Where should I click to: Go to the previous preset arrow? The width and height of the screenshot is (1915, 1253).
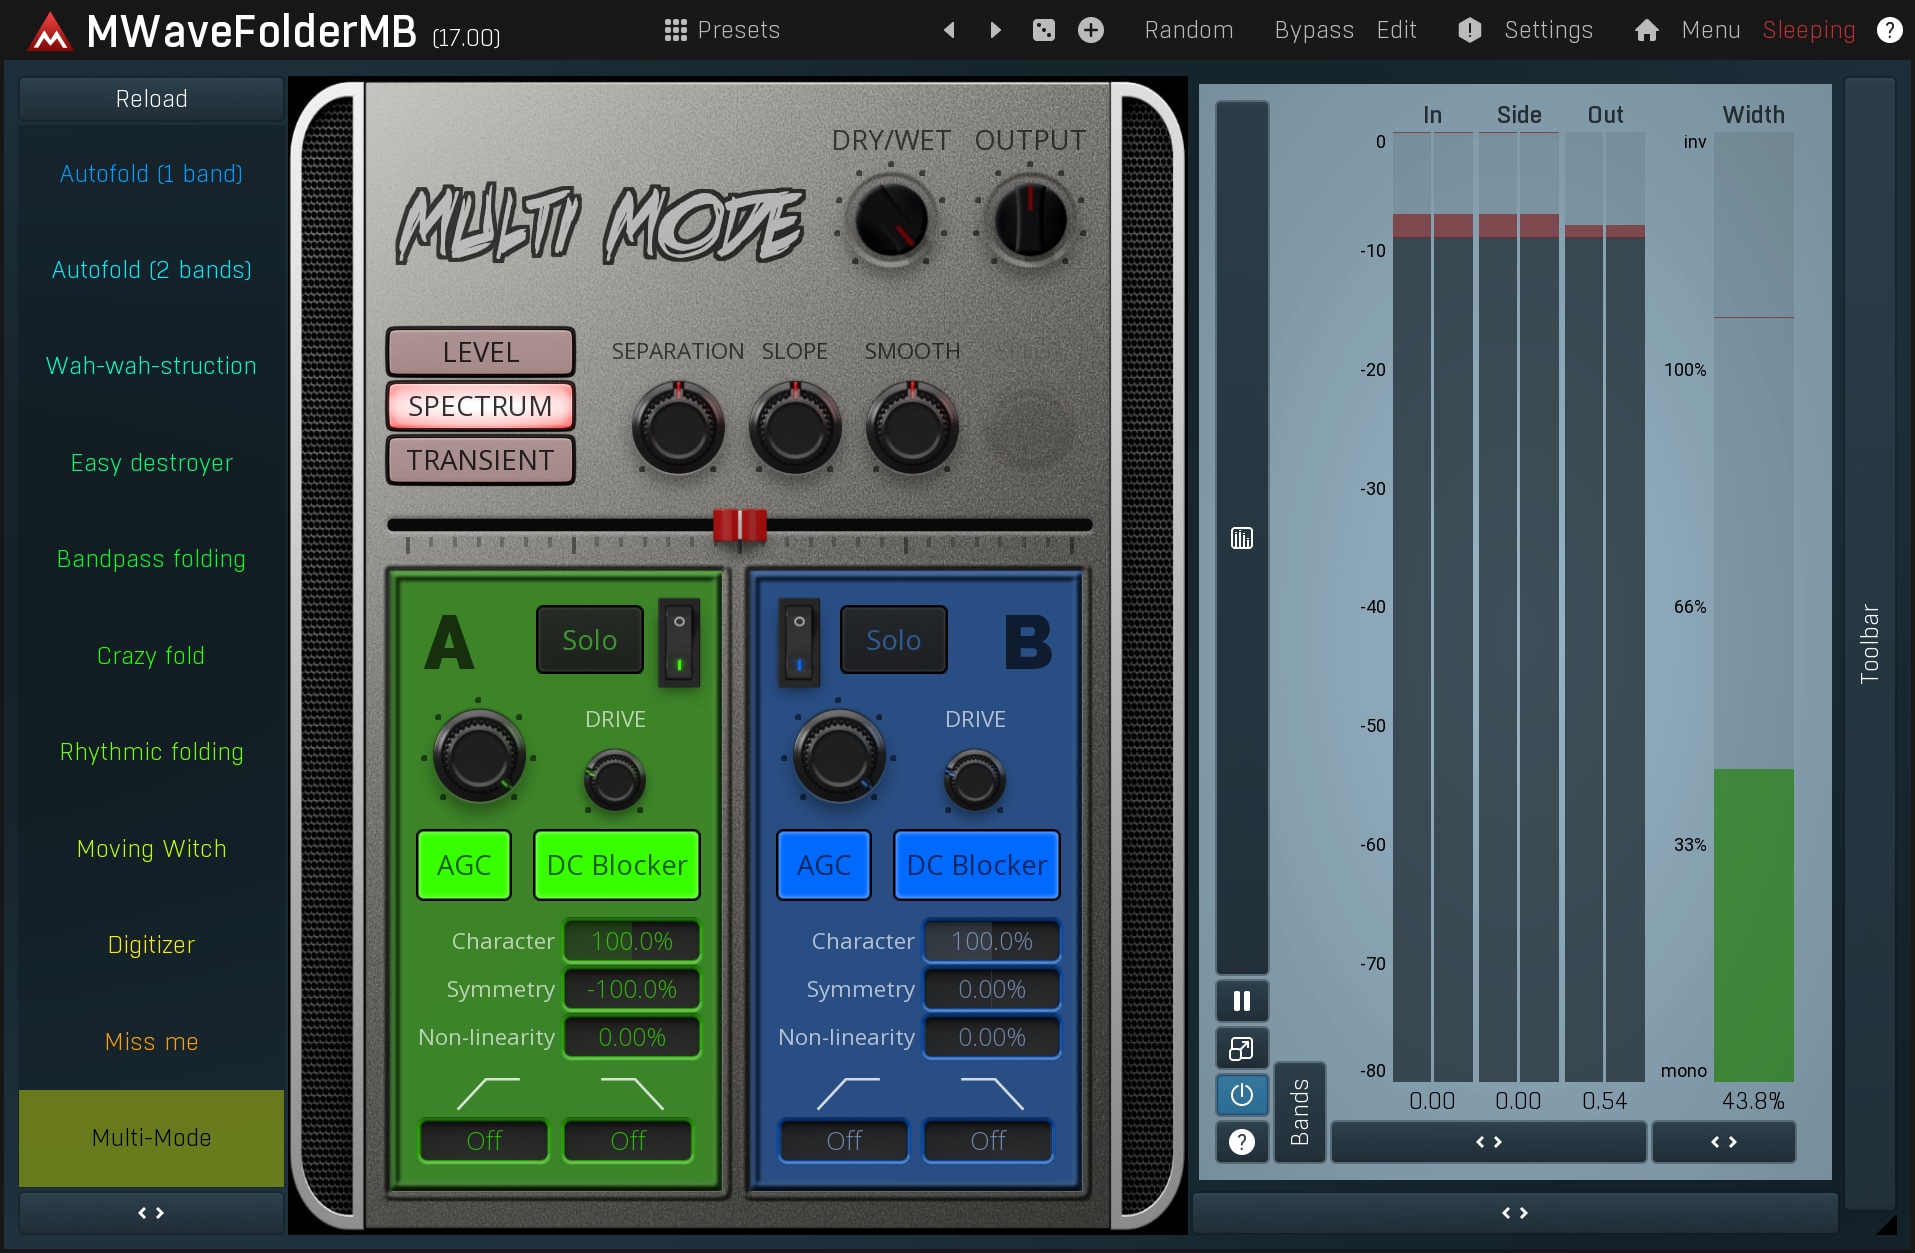coord(949,30)
